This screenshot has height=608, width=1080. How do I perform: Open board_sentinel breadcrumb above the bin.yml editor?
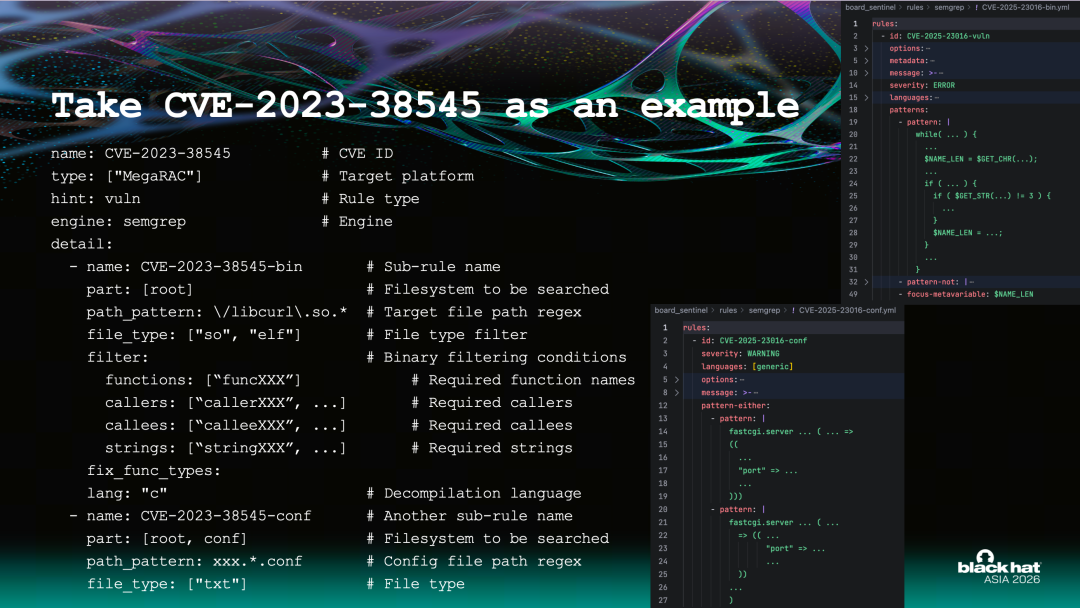pos(870,7)
